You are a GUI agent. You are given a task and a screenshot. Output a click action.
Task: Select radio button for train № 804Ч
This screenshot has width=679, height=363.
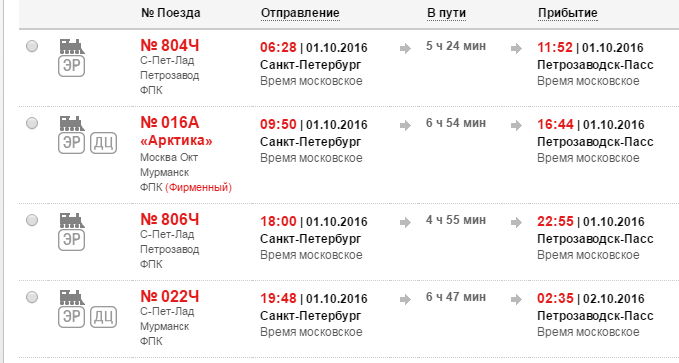click(32, 46)
